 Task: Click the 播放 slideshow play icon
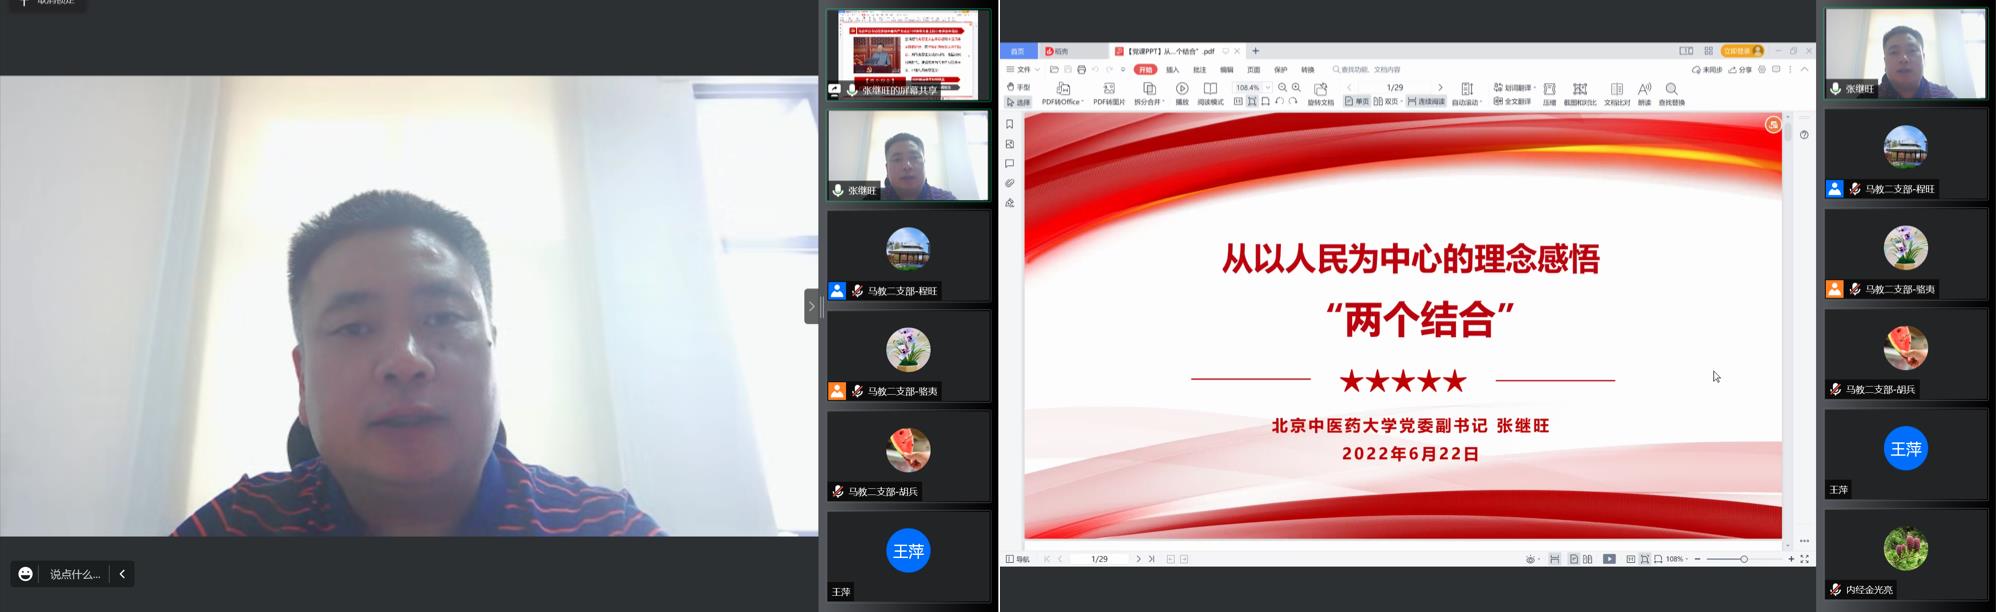pos(1182,90)
